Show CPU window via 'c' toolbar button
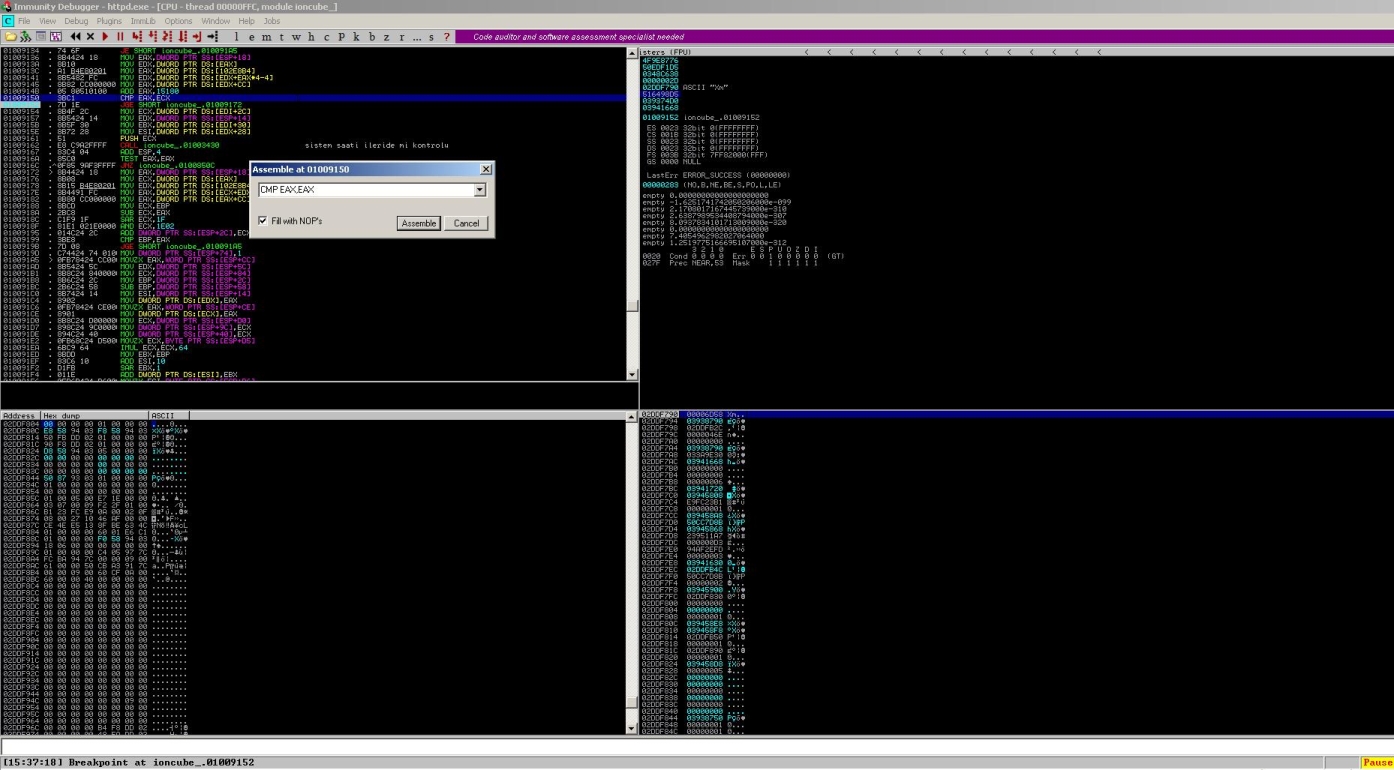 click(326, 36)
